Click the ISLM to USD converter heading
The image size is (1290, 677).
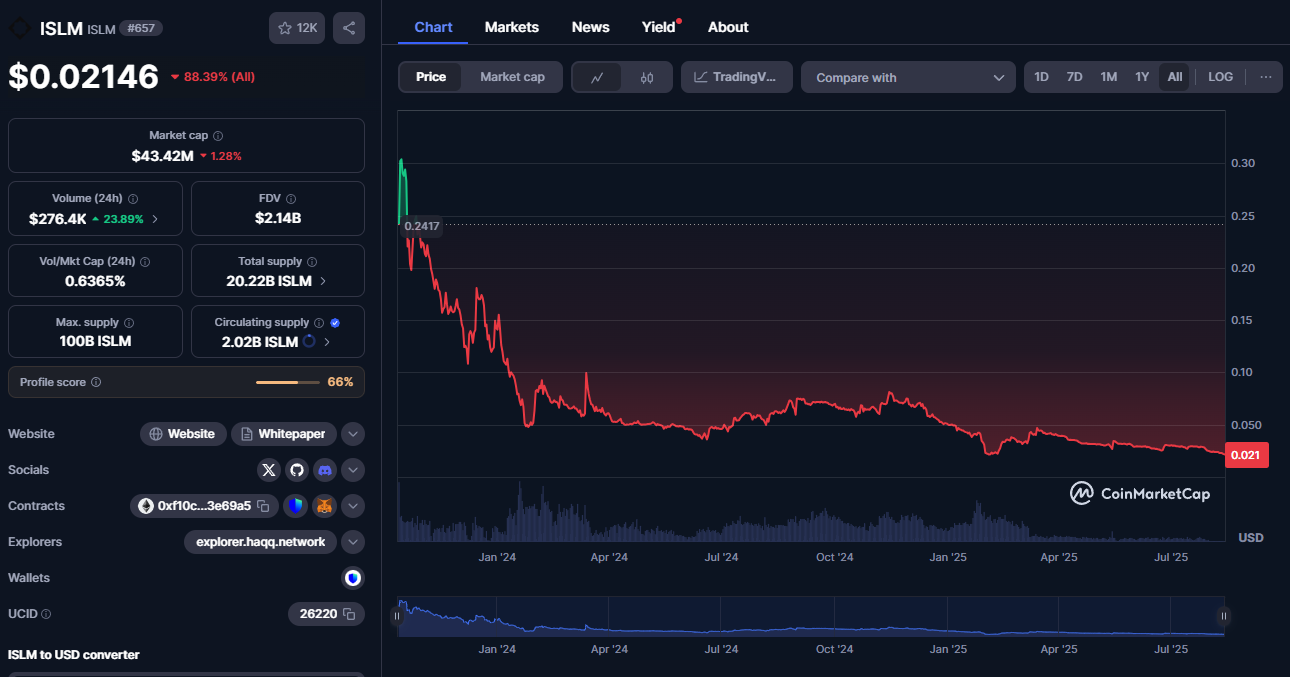pos(74,655)
